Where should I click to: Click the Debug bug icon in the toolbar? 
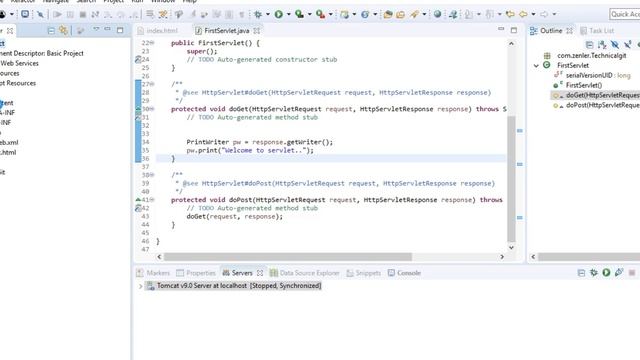(258, 15)
